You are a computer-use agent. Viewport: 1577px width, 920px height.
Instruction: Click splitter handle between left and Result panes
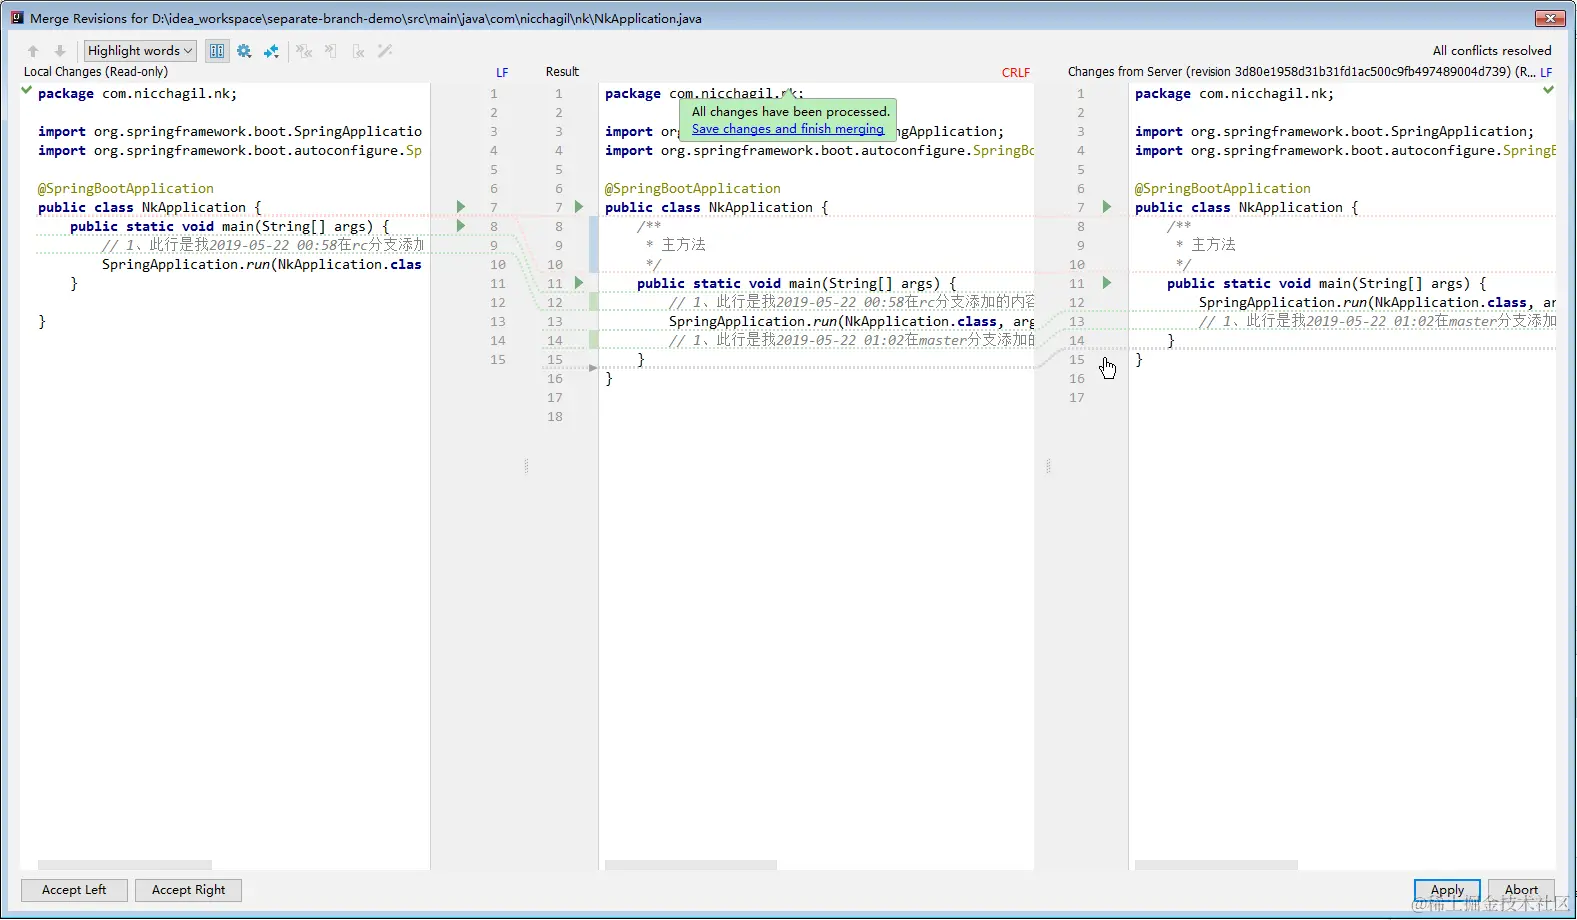[x=526, y=466]
